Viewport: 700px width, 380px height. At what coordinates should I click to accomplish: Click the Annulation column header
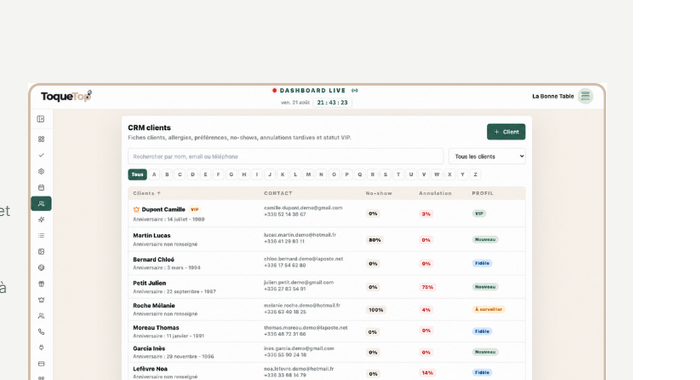coord(435,193)
